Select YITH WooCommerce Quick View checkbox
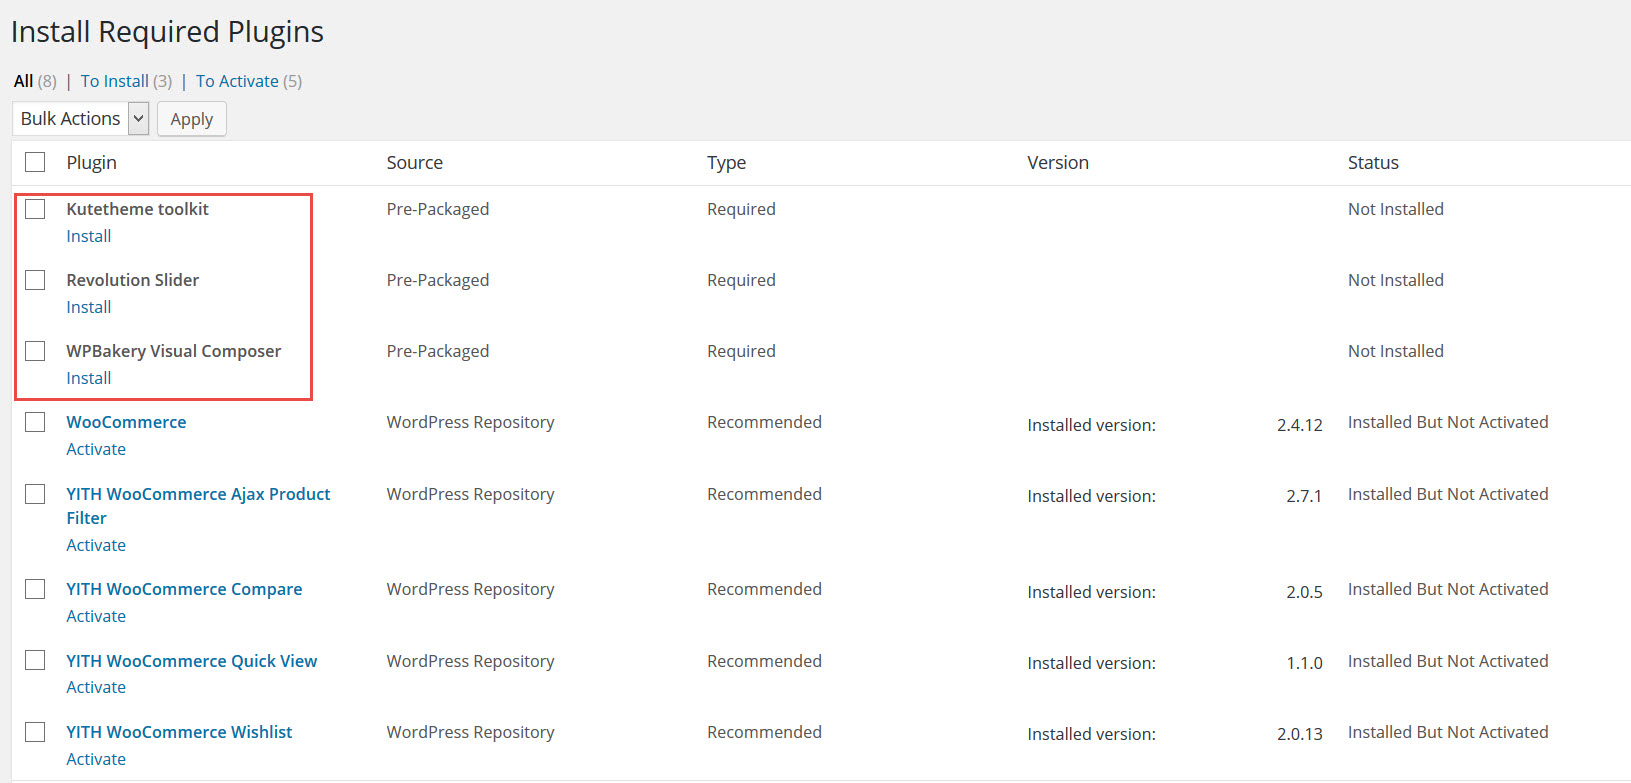Image resolution: width=1631 pixels, height=783 pixels. point(35,661)
